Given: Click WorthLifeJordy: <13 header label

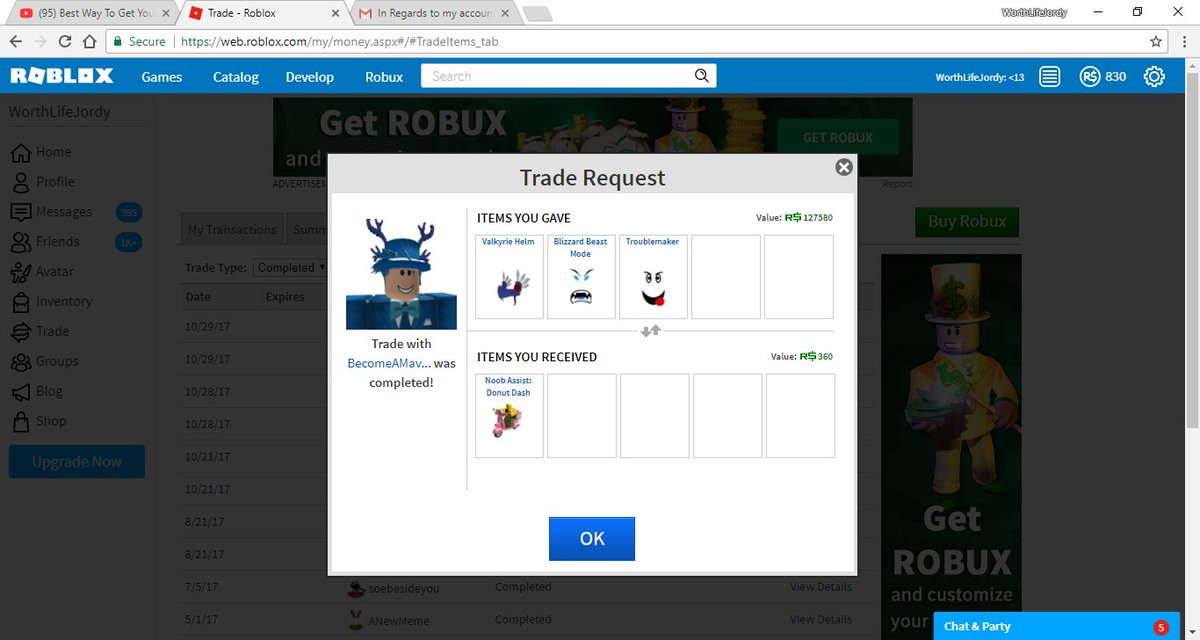Looking at the screenshot, I should click(x=979, y=77).
